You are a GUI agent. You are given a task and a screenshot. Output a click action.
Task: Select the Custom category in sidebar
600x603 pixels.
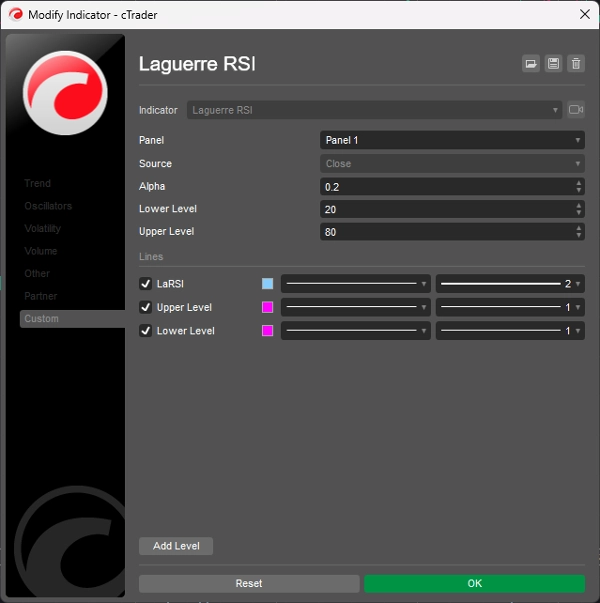tap(42, 319)
